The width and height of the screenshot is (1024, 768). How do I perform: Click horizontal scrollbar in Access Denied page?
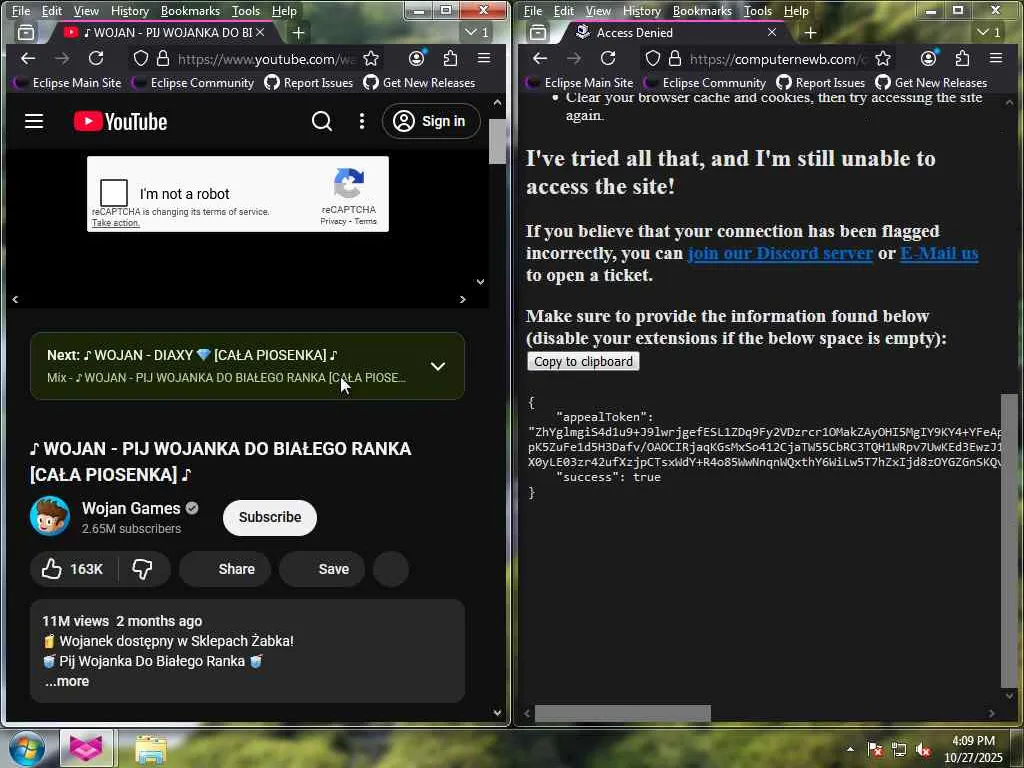(x=622, y=714)
